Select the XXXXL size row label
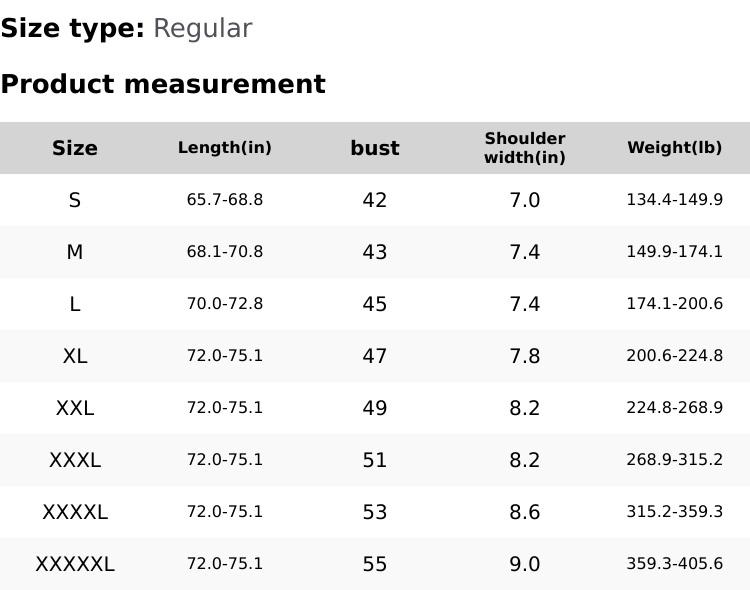The image size is (750, 590). pyautogui.click(x=75, y=512)
